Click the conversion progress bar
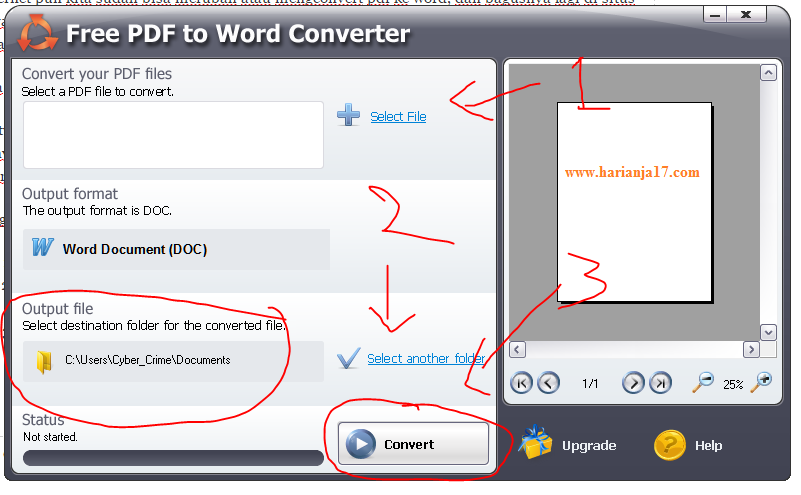Image resolution: width=801 pixels, height=495 pixels. [x=173, y=458]
